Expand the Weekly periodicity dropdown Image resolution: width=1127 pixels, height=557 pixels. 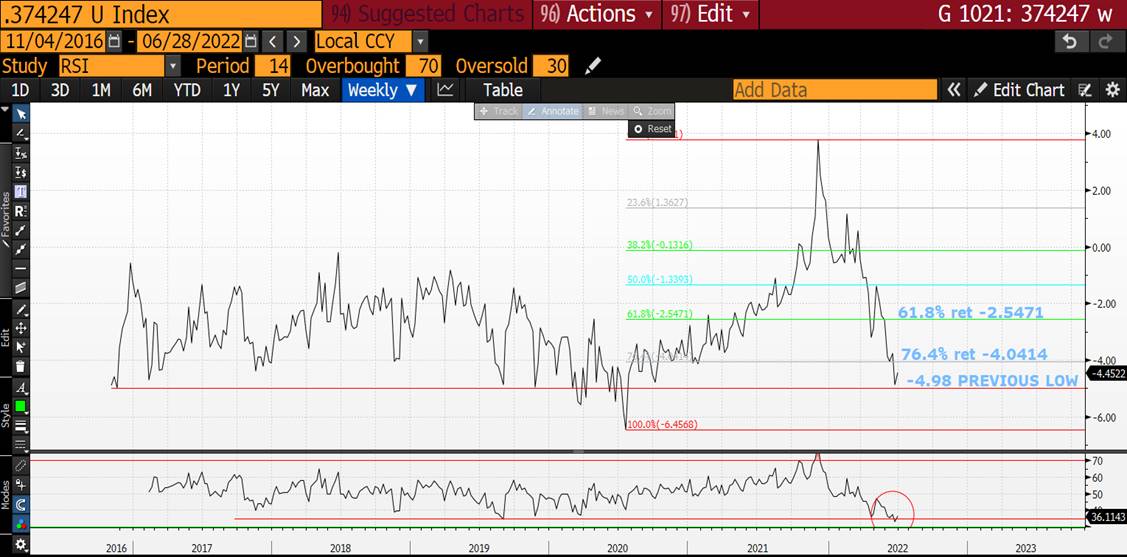point(382,90)
